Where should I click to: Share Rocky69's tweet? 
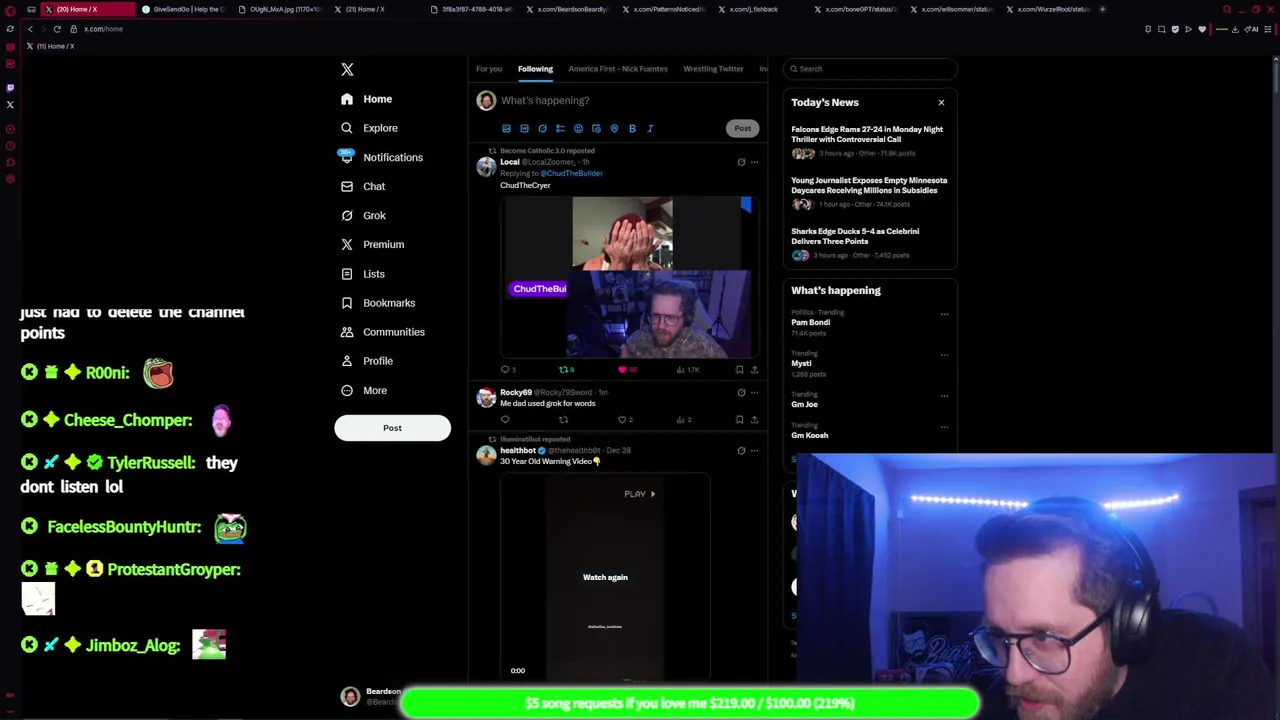[x=754, y=420]
